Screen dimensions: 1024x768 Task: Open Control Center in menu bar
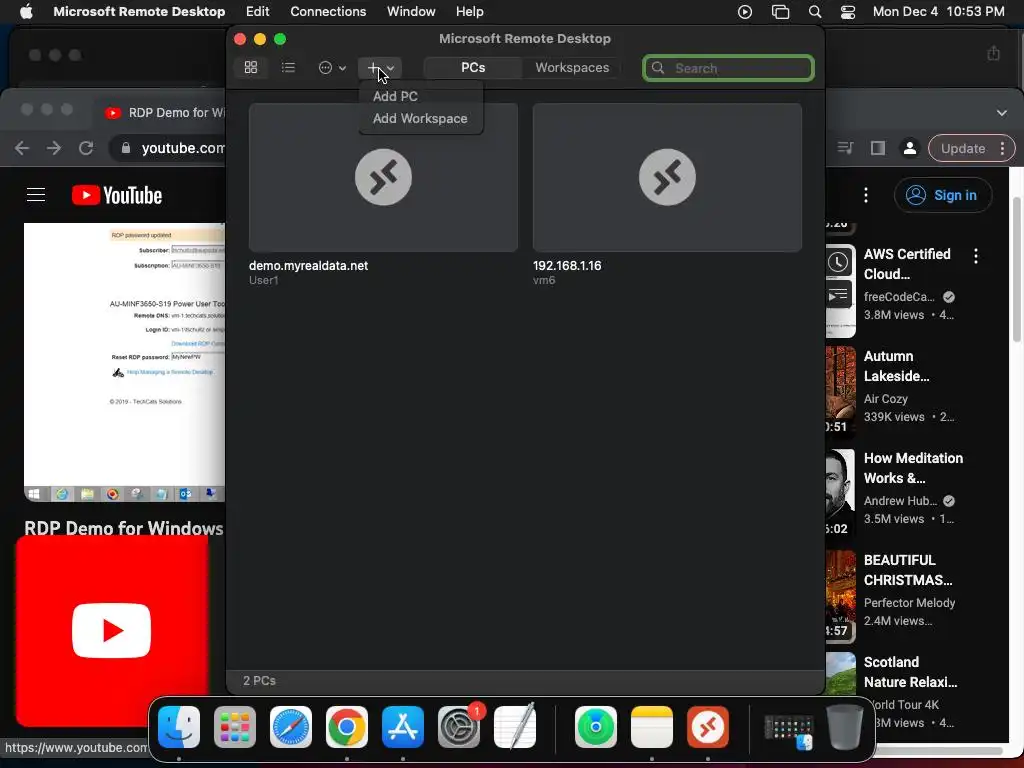(x=848, y=12)
